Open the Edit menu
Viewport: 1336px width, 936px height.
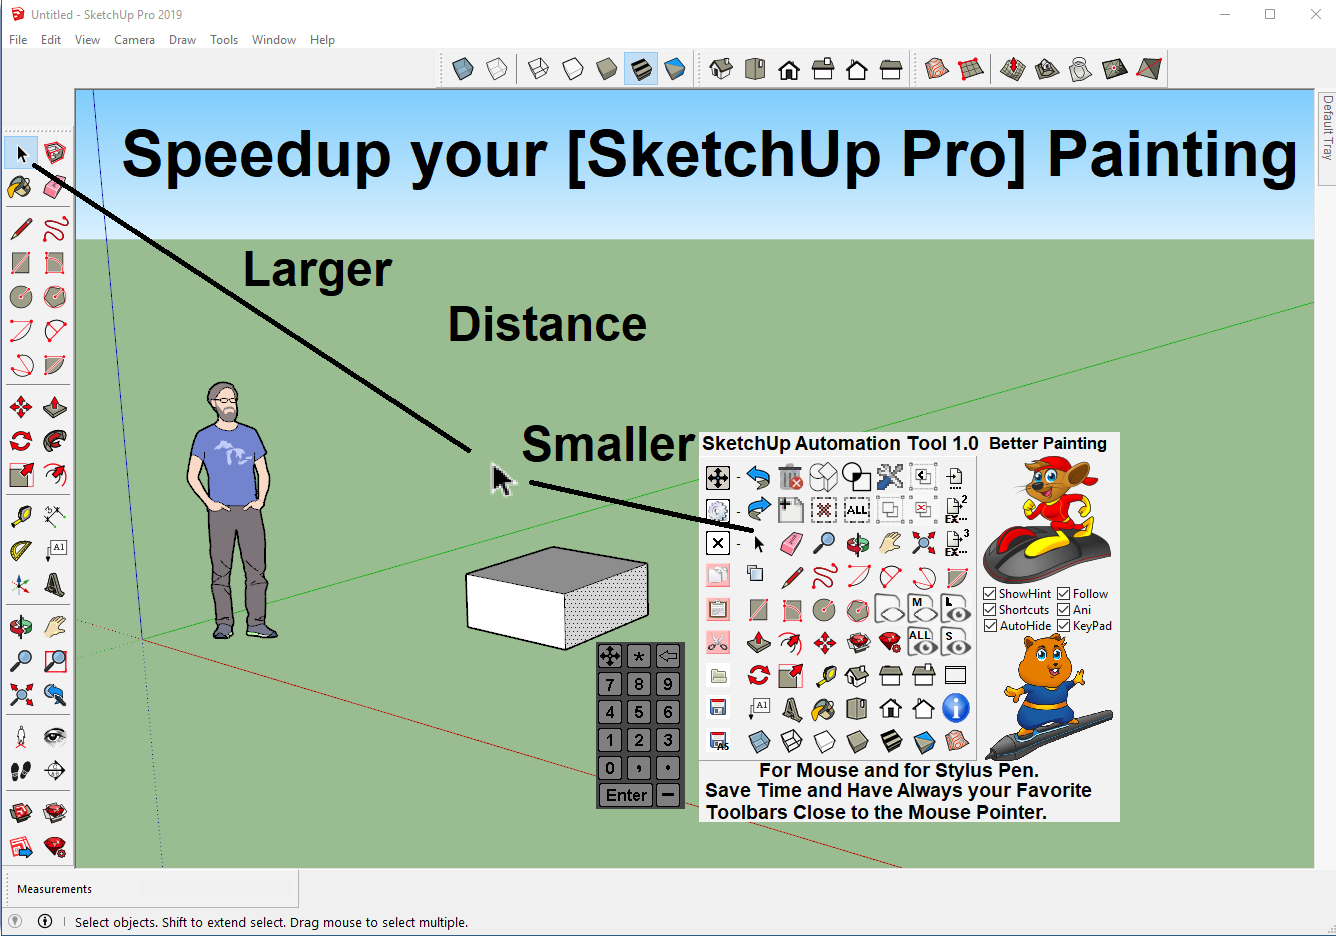51,40
